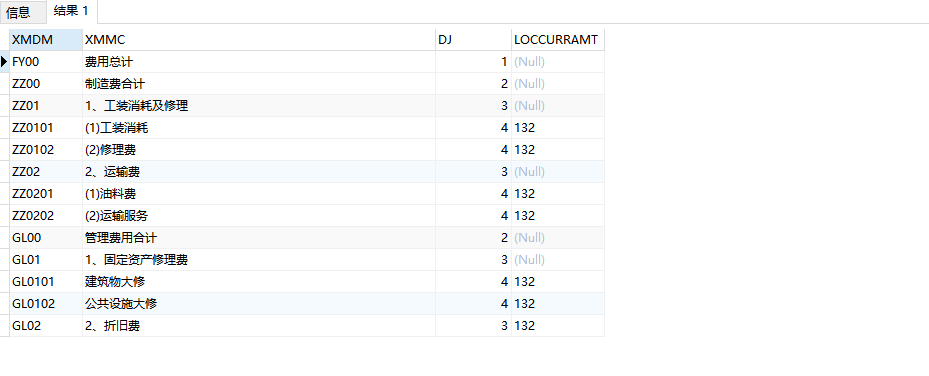Select the ZZ0101 cell

[x=46, y=127]
